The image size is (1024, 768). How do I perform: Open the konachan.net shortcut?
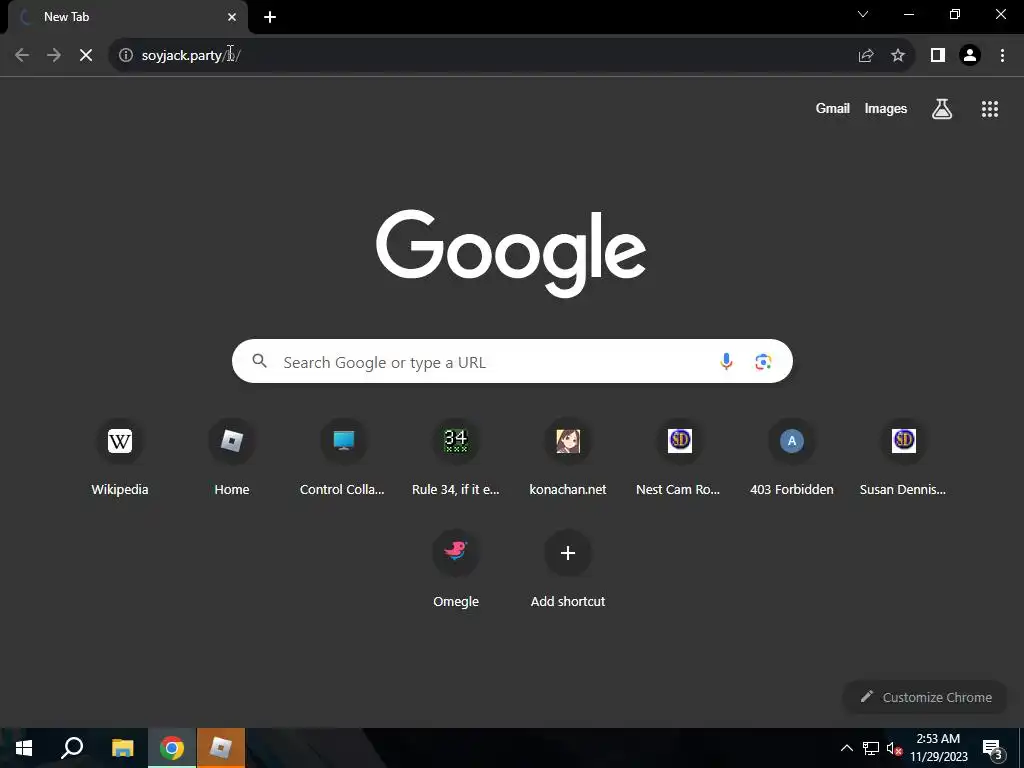(568, 458)
